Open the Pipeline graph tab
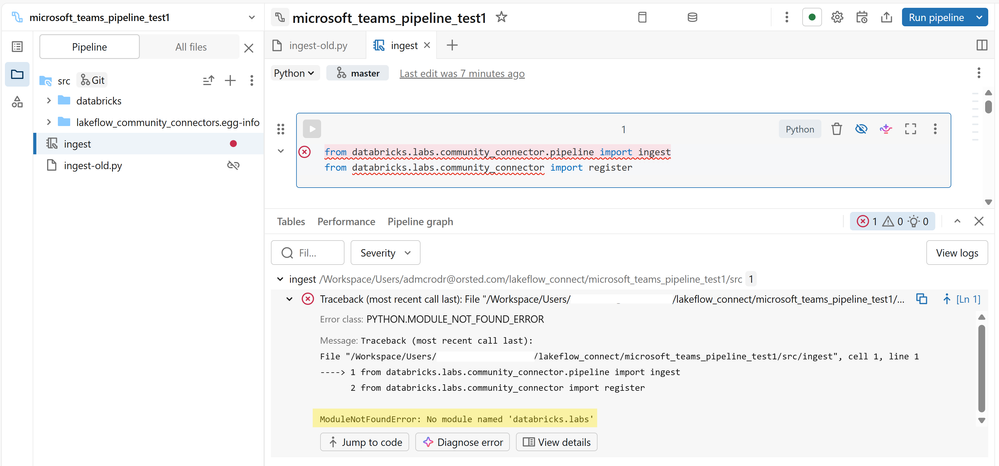Viewport: 999px width, 466px height. click(x=420, y=222)
